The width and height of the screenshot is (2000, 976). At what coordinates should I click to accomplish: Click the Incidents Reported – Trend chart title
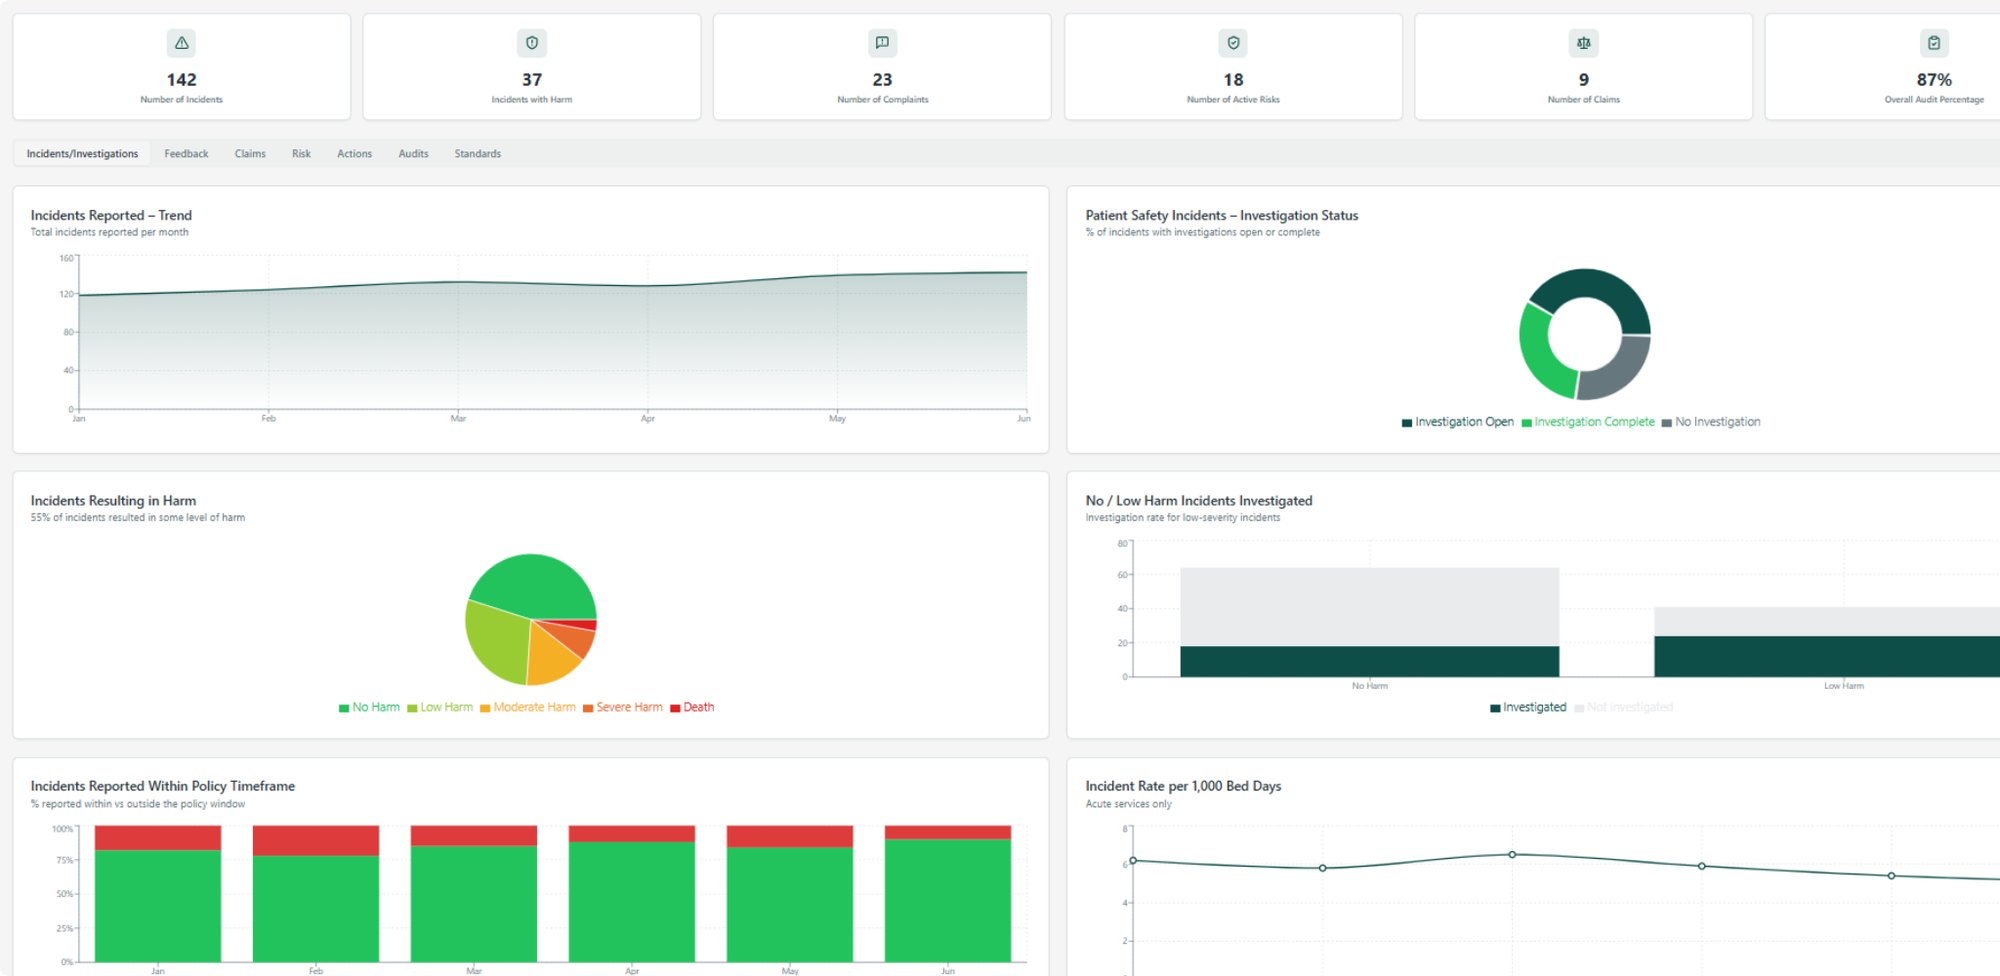111,215
